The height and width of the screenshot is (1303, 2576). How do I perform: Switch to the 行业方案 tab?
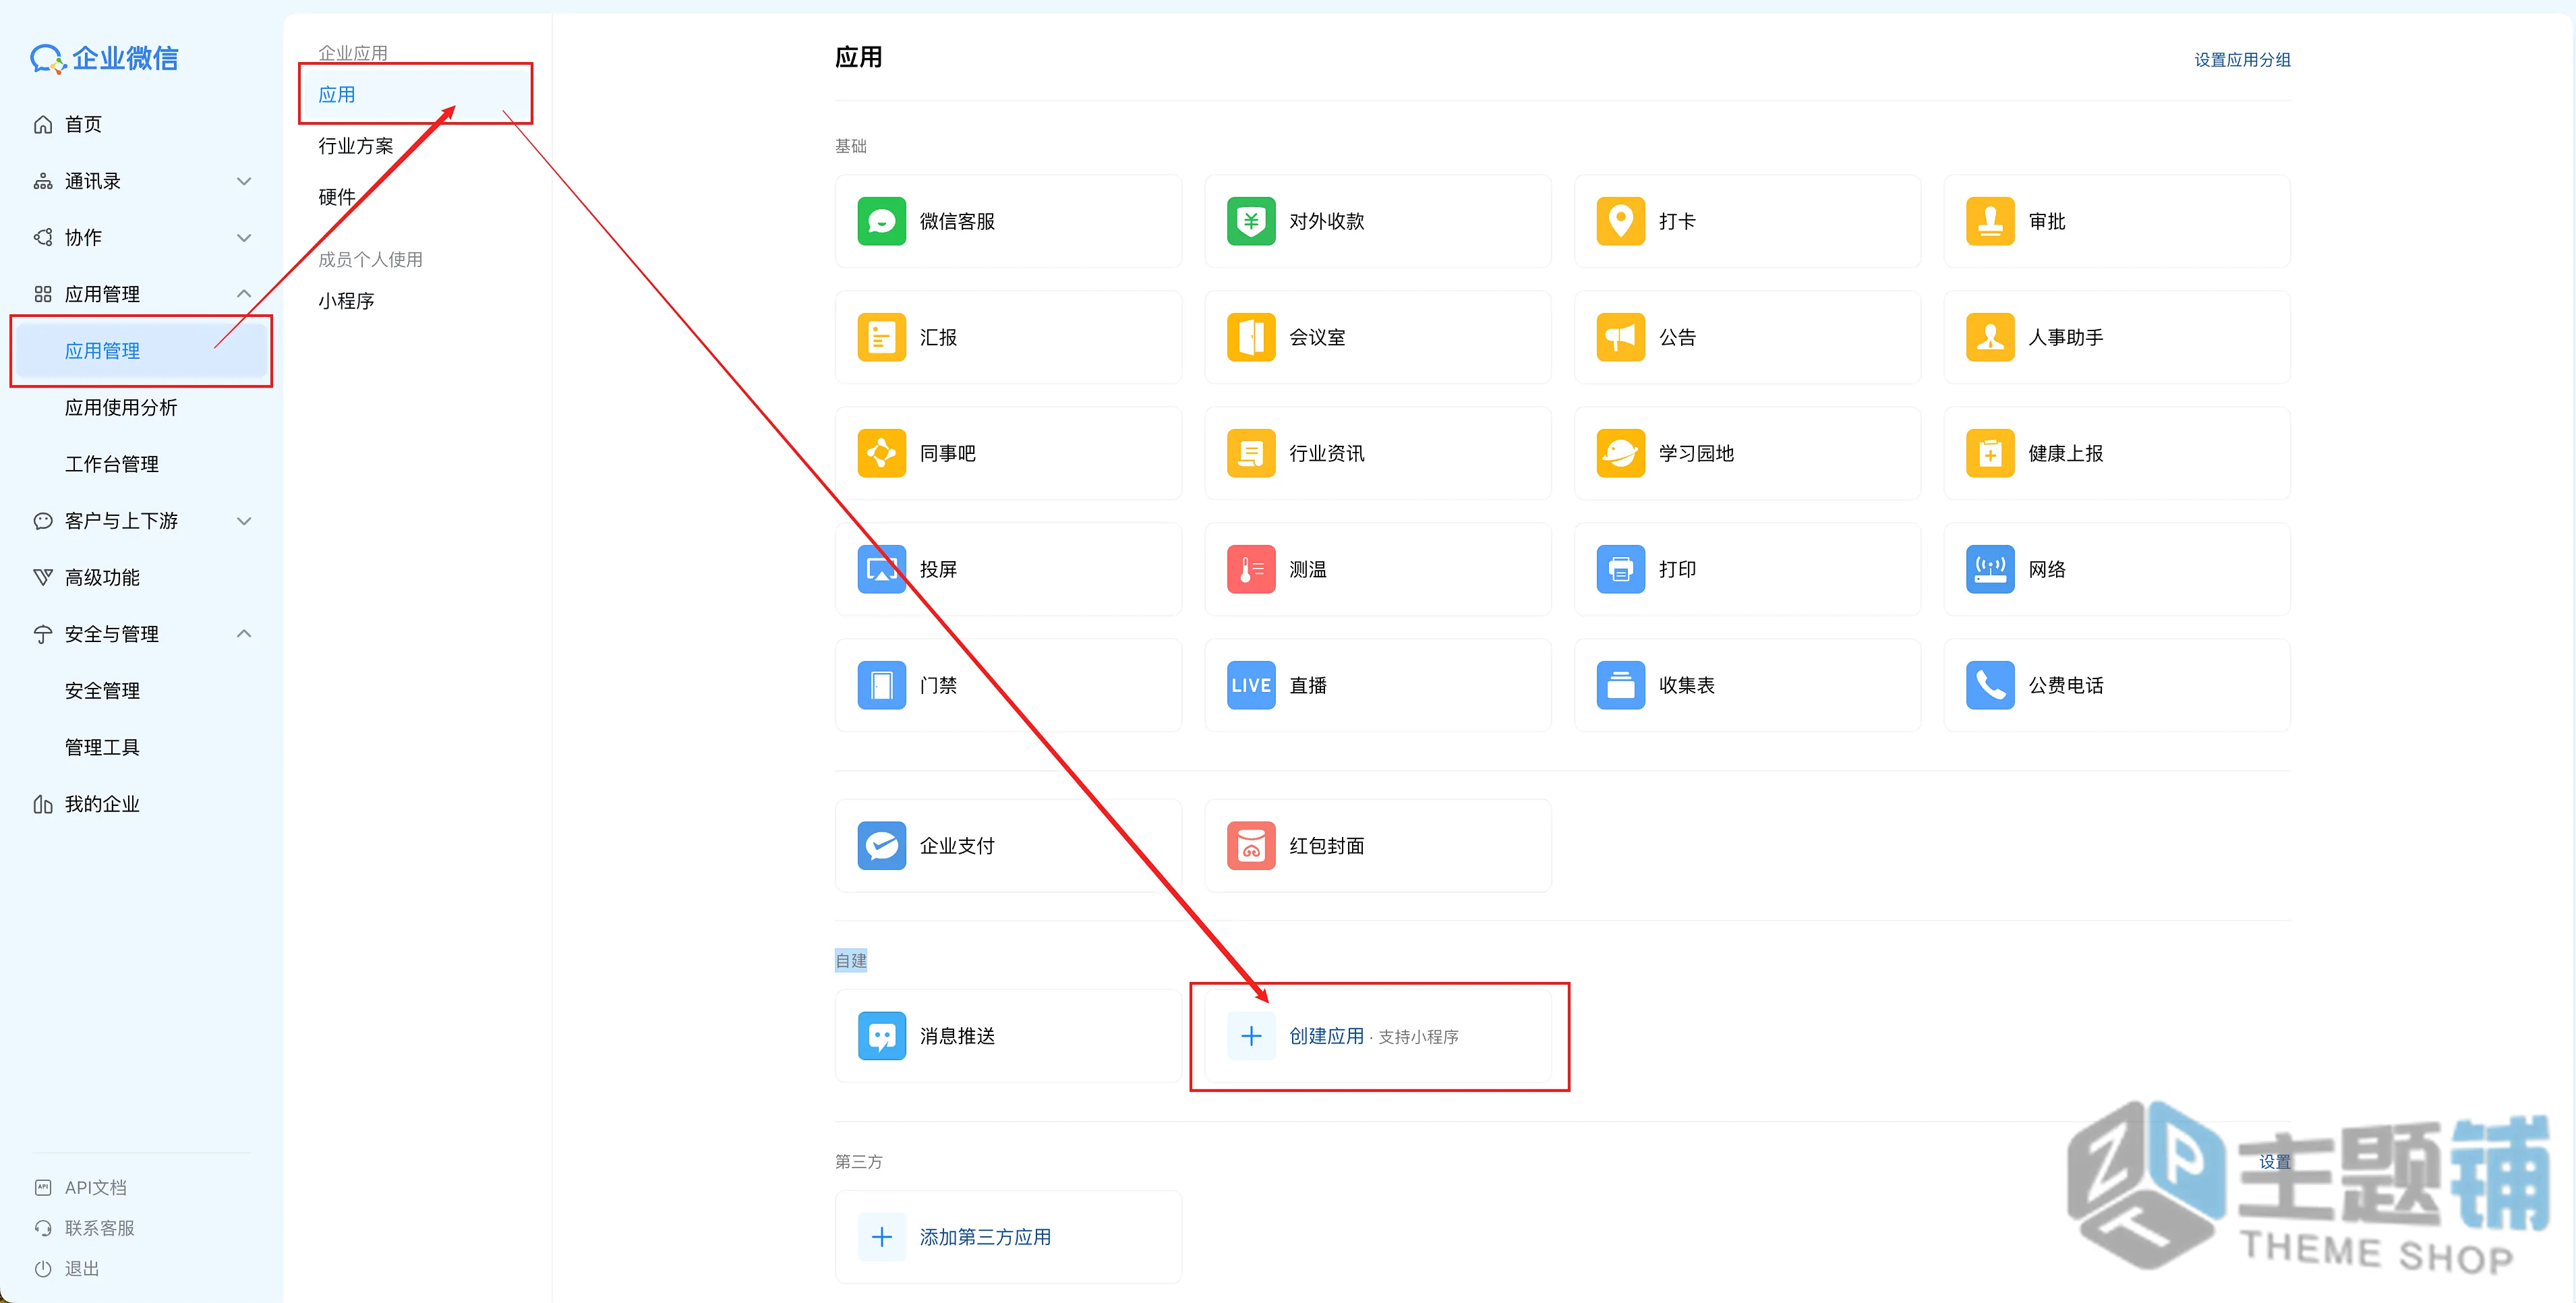(x=356, y=146)
